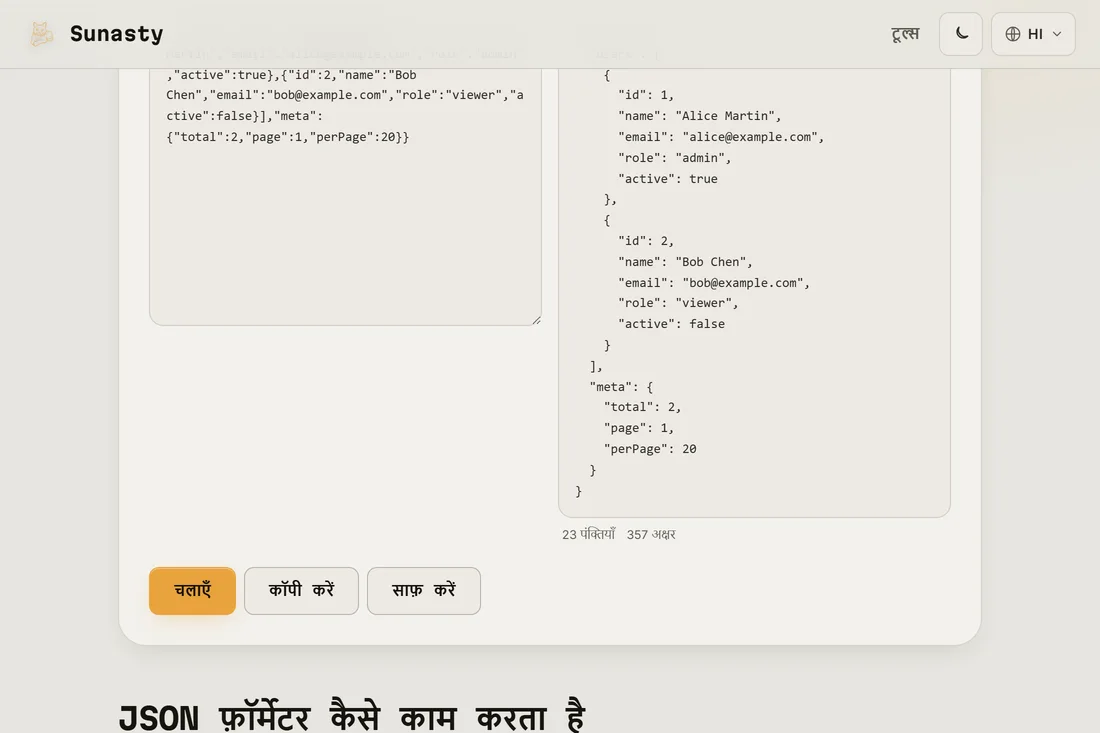Screen dimensions: 1100x733
Task: Grab the textarea resize handle corner
Action: [536, 320]
